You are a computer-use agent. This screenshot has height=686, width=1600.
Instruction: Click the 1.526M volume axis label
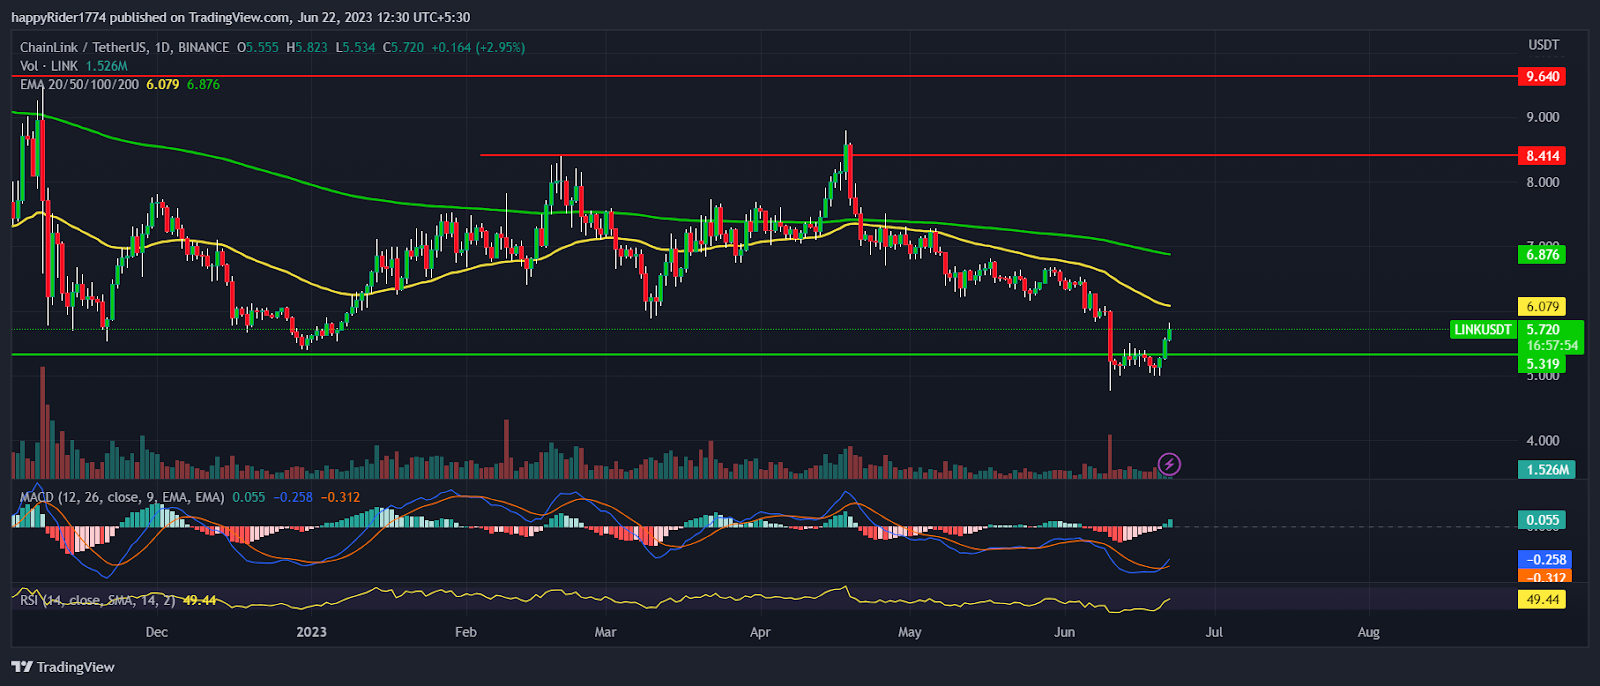click(x=1546, y=470)
